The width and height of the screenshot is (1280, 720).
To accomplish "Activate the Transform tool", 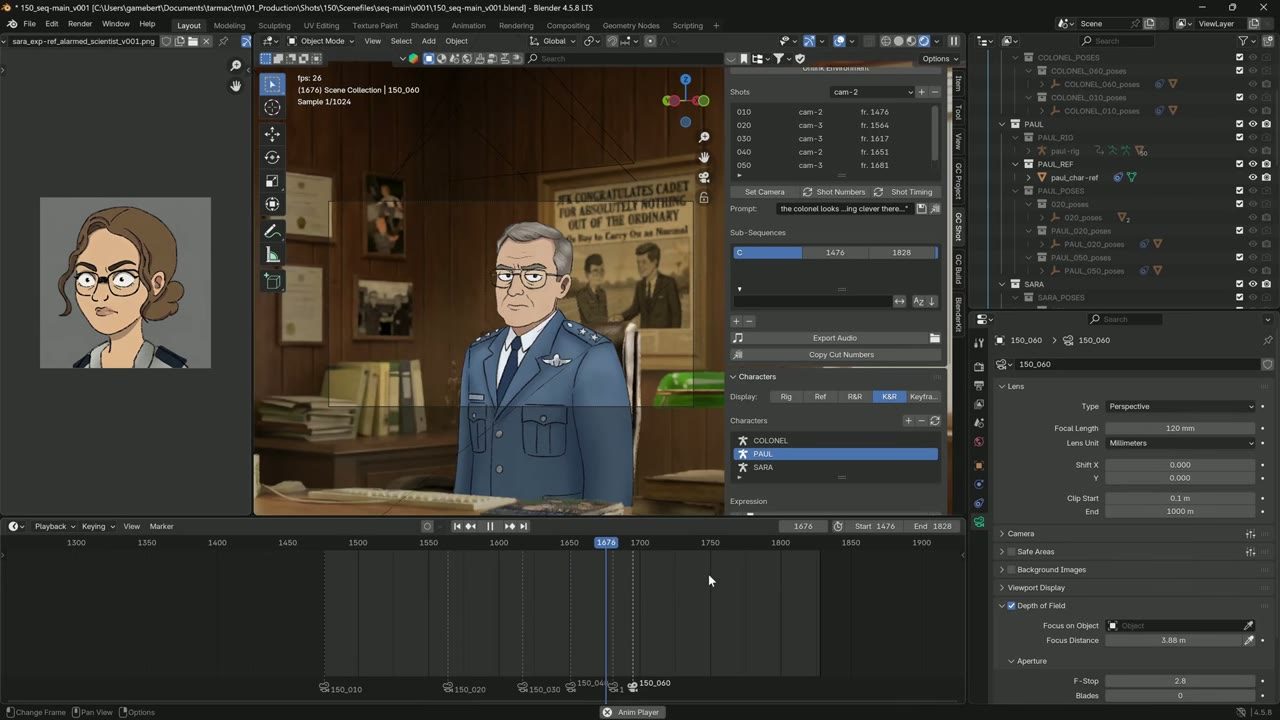I will [272, 204].
